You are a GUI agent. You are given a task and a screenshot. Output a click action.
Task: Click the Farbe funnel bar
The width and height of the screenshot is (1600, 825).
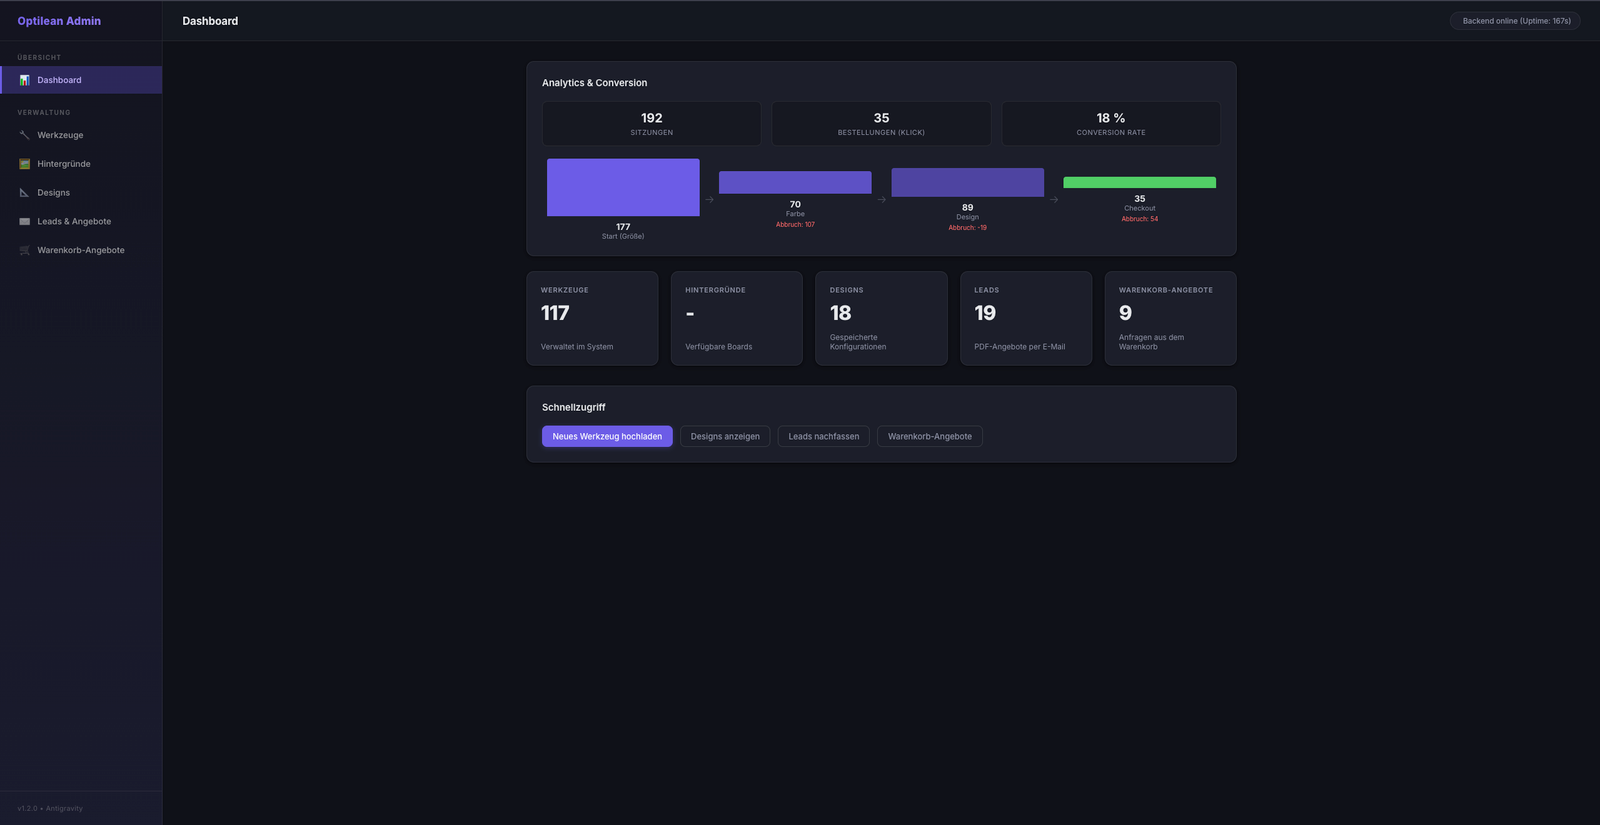(795, 182)
